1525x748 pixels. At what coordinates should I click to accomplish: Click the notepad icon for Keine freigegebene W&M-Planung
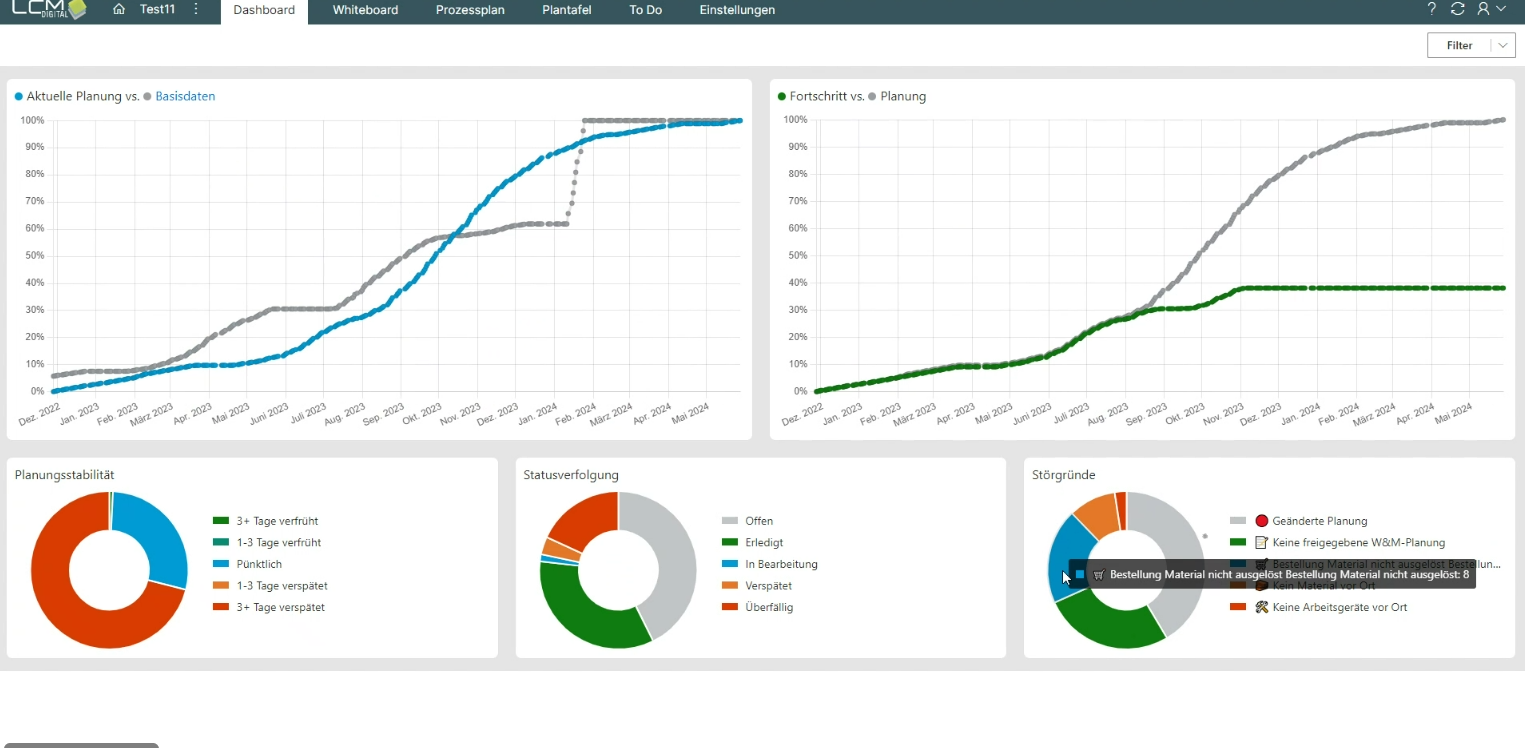click(1261, 543)
